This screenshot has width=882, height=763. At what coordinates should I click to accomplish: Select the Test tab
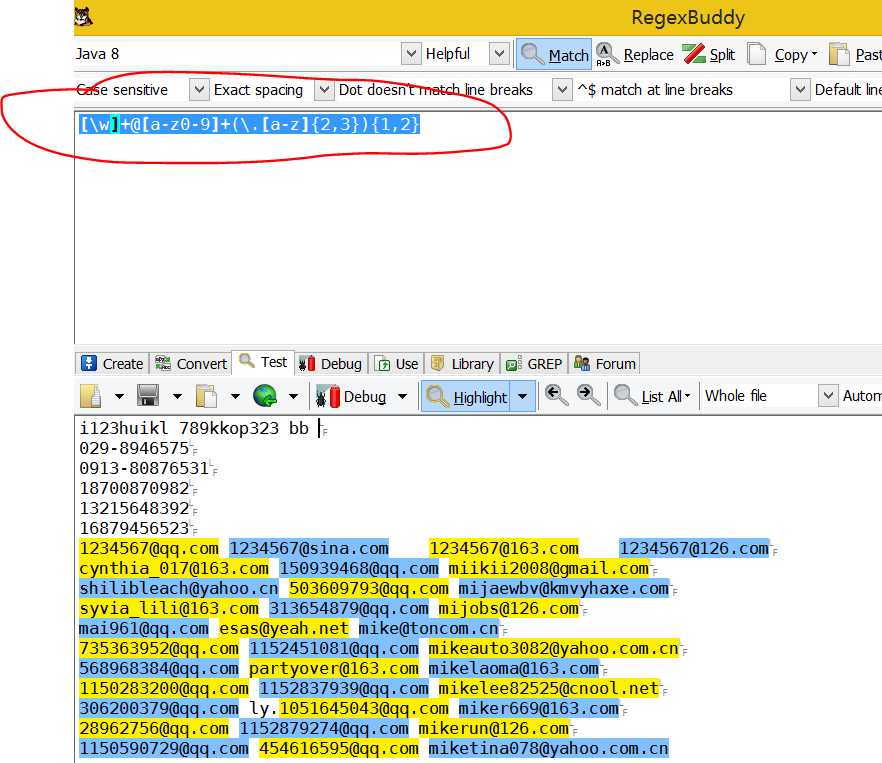tap(263, 362)
